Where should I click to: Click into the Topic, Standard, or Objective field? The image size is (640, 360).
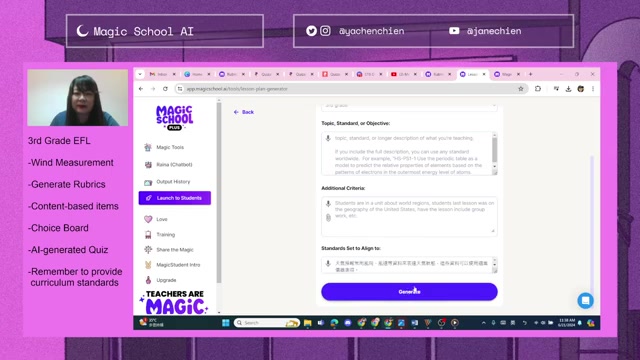pyautogui.click(x=409, y=153)
